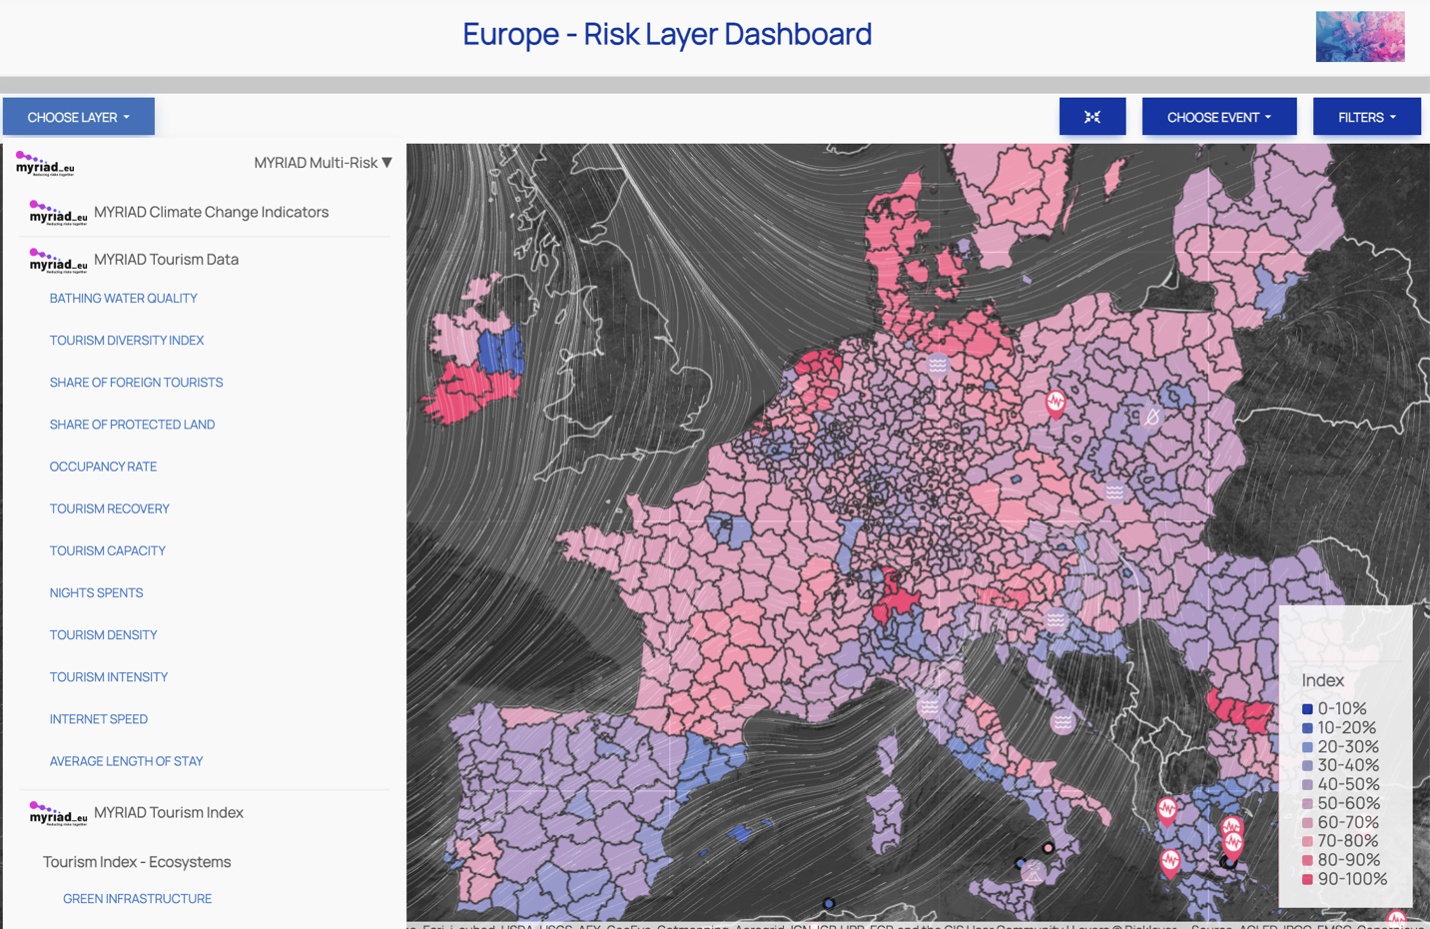Select the Tourism Diversity Index layer
The width and height of the screenshot is (1430, 929).
point(127,340)
